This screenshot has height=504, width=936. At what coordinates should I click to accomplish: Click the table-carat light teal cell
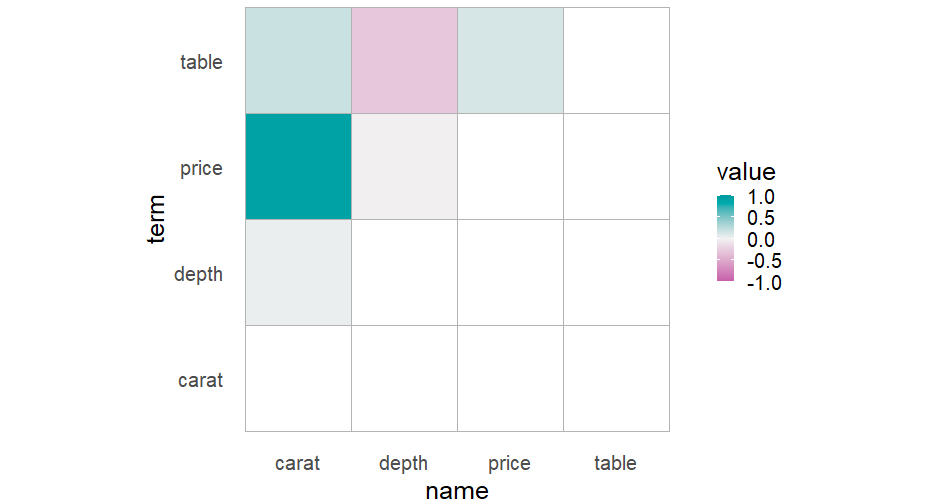[298, 60]
